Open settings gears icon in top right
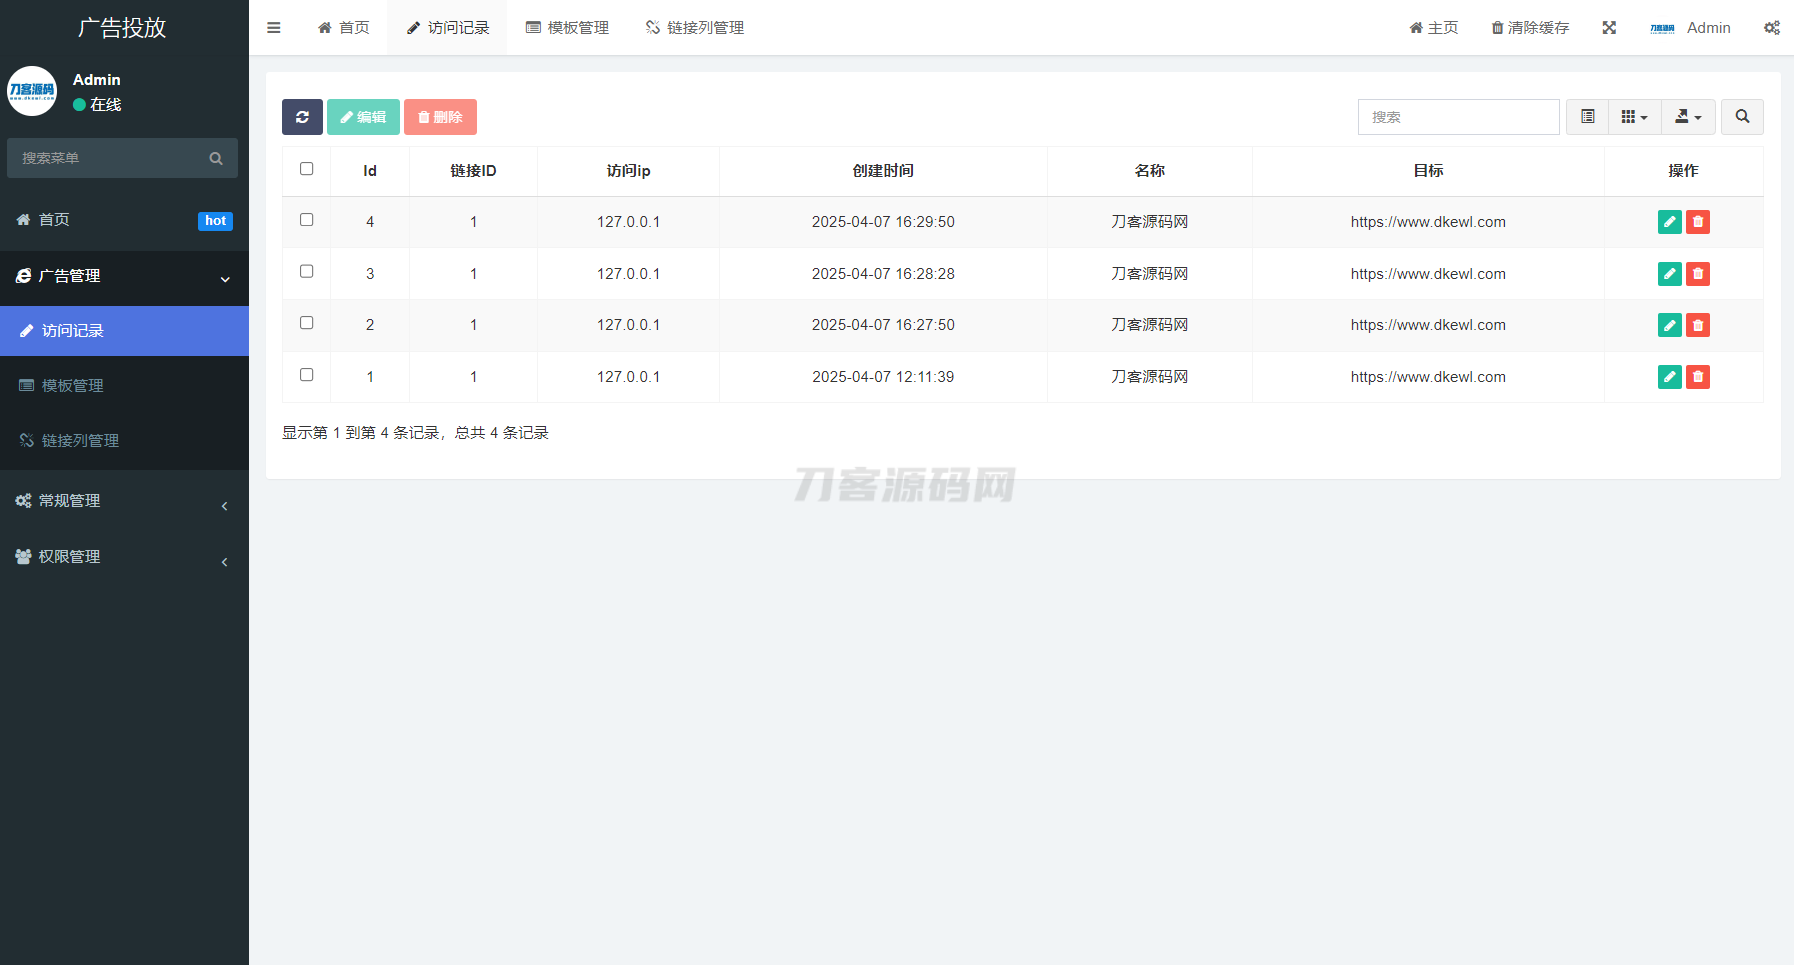1794x965 pixels. pyautogui.click(x=1771, y=28)
